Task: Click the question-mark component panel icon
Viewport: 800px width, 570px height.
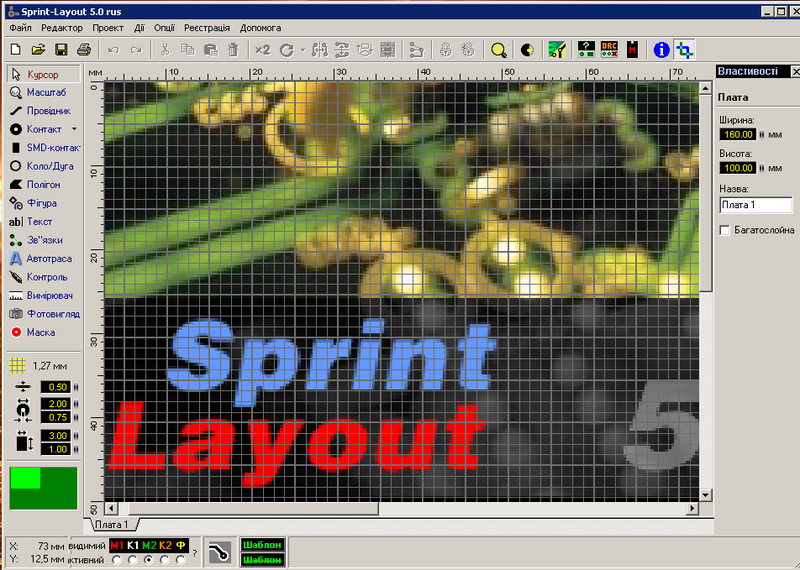Action: point(586,49)
